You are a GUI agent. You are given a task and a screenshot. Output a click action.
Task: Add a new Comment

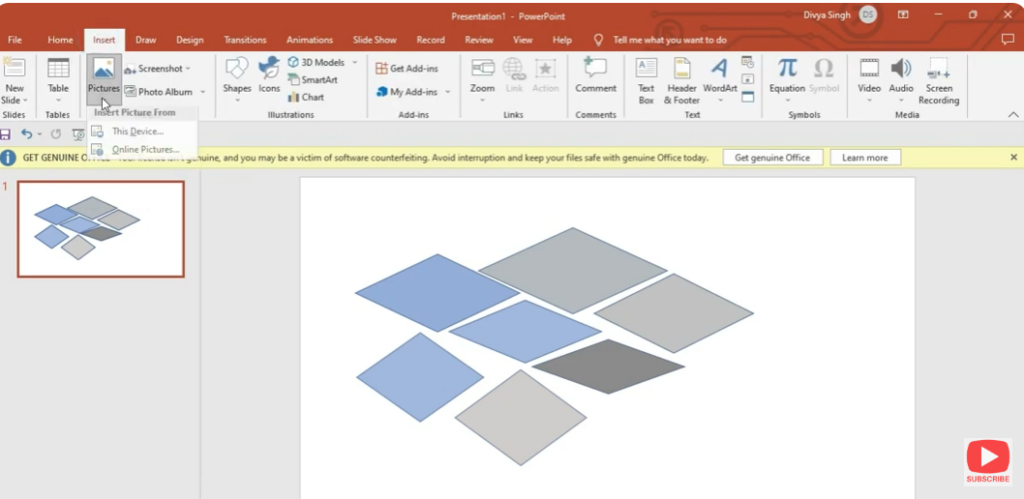(595, 77)
